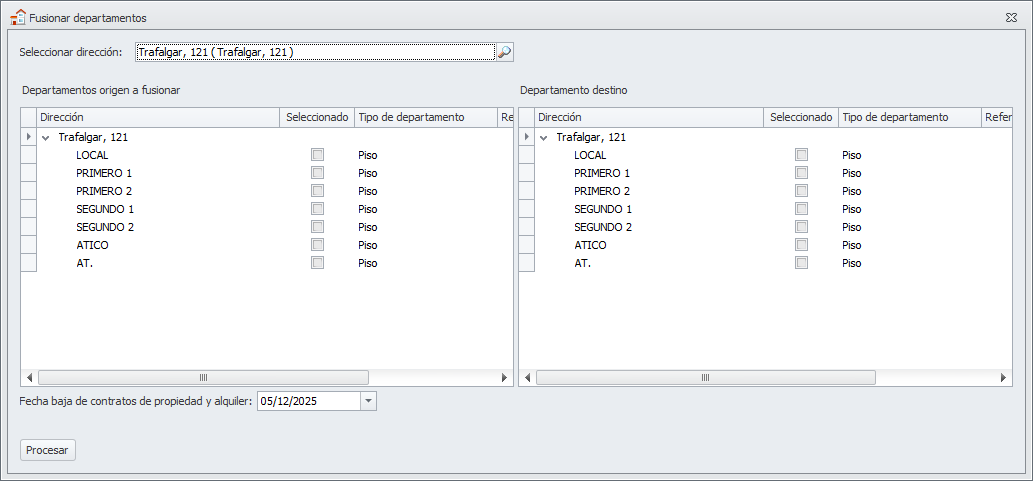Click left scroll arrow of origin grid
Image resolution: width=1033 pixels, height=481 pixels.
coord(29,378)
